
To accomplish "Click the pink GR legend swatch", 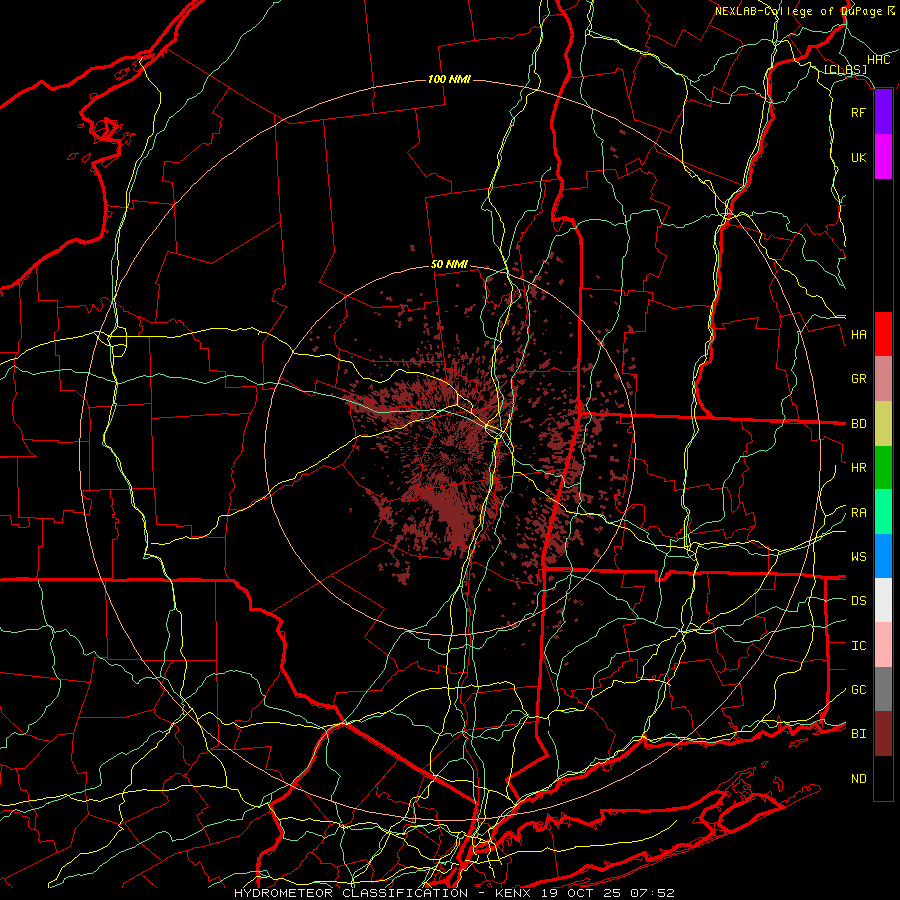I will 883,379.
